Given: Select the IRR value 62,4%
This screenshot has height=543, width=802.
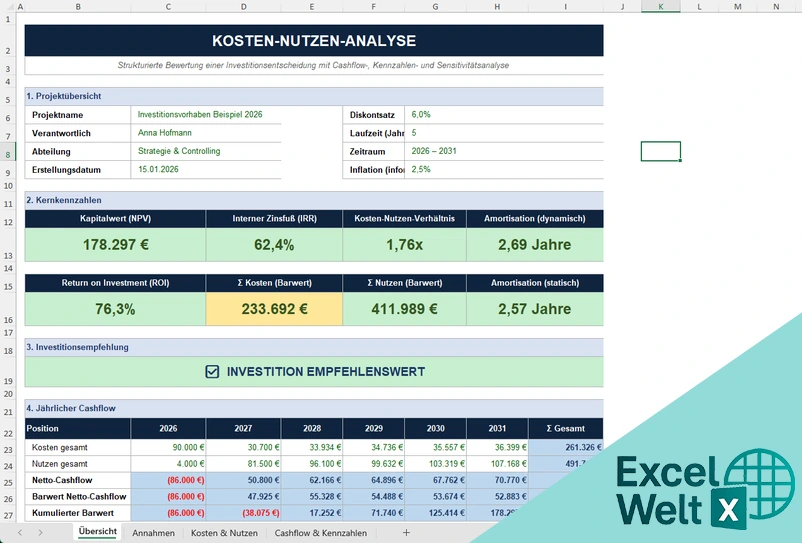Looking at the screenshot, I should pos(274,244).
